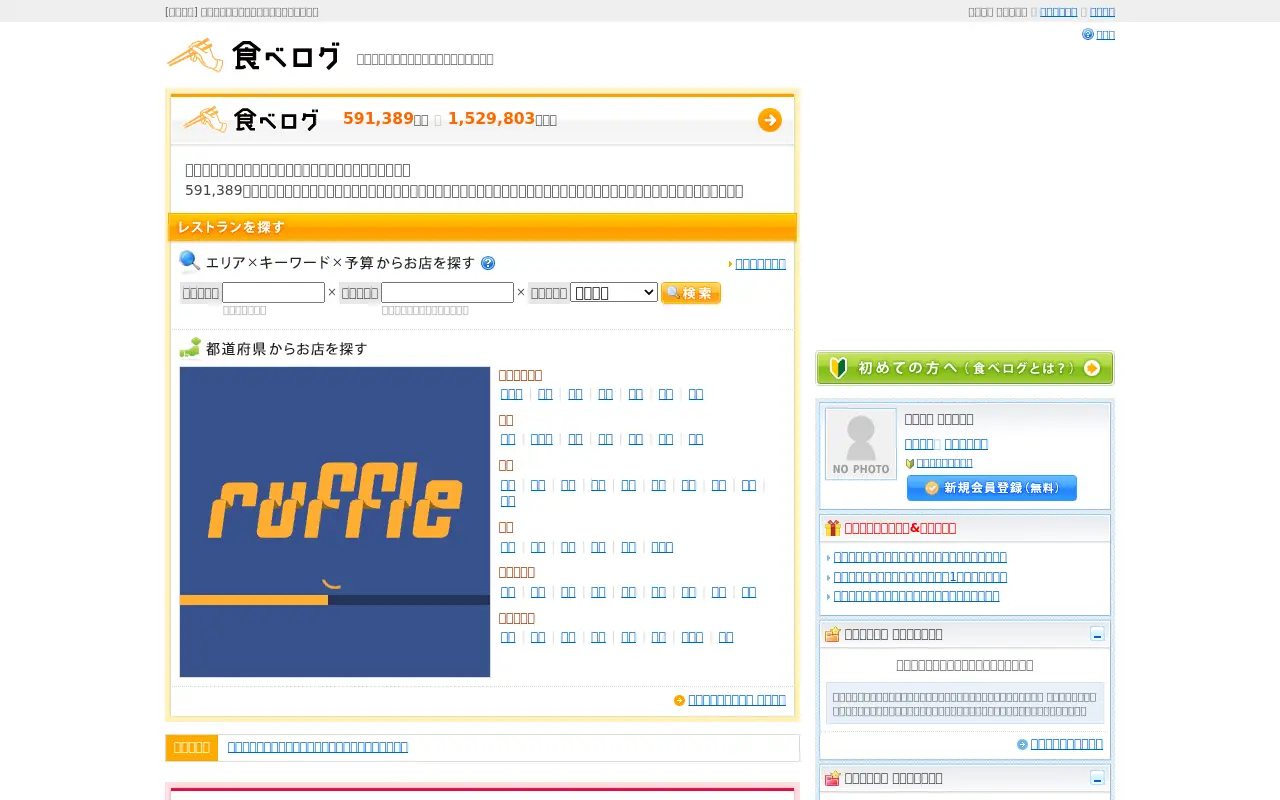Click the 都道府県からお店を探す heading
The height and width of the screenshot is (800, 1280).
pyautogui.click(x=287, y=349)
